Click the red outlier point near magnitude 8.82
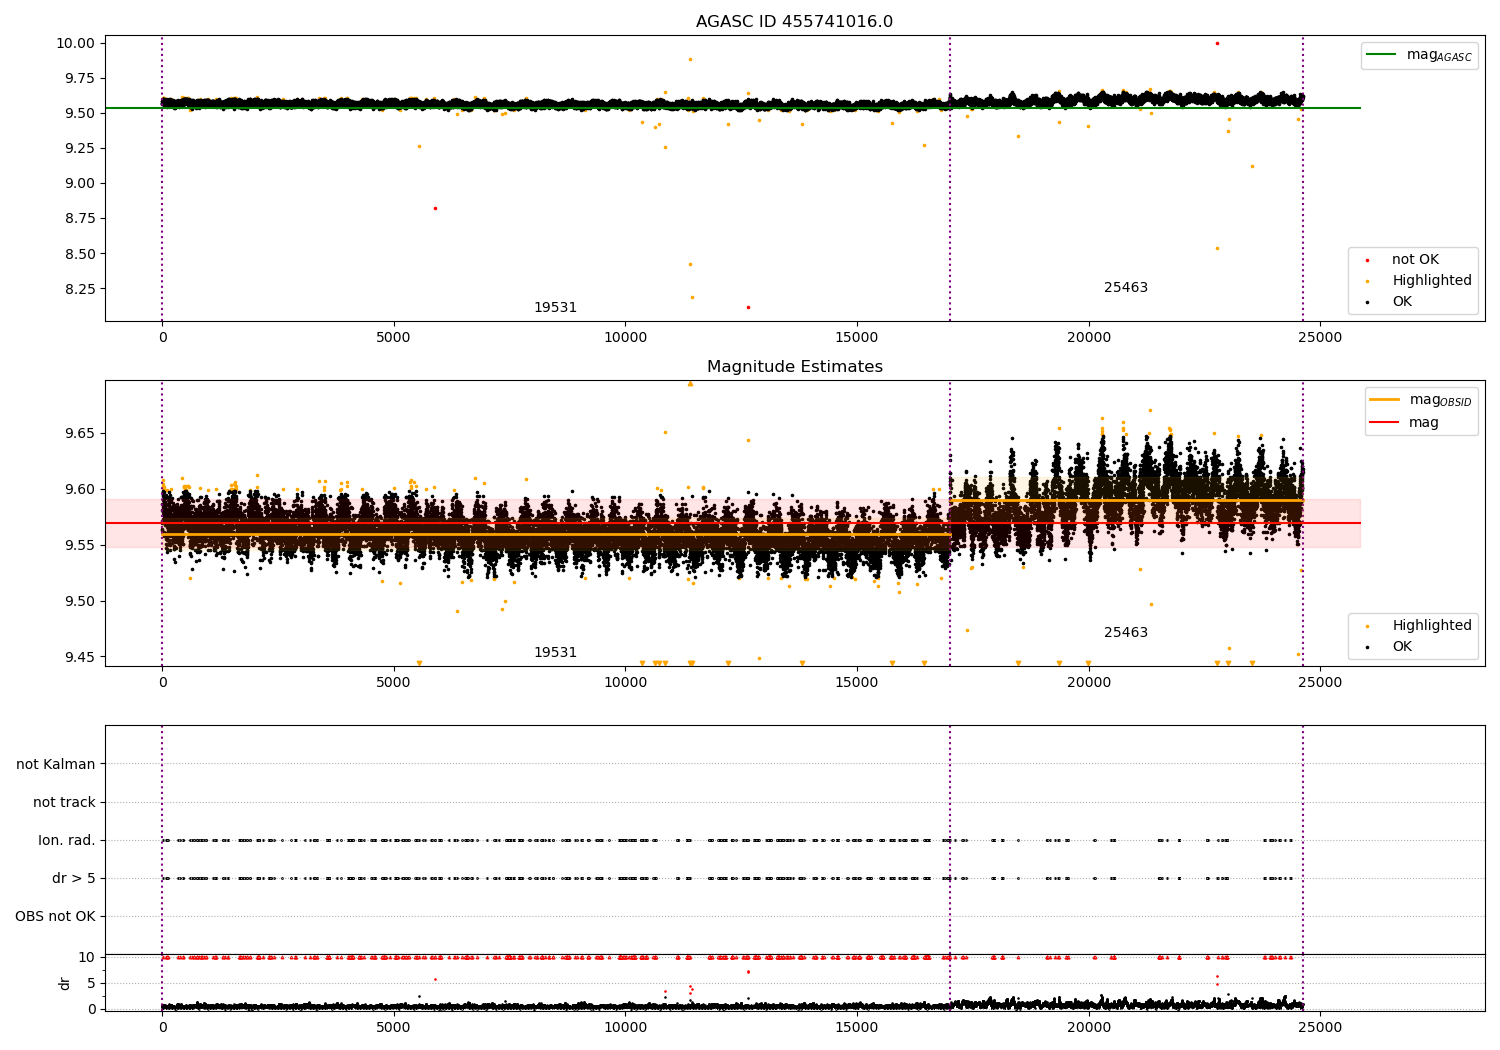The width and height of the screenshot is (1500, 1050). [435, 208]
